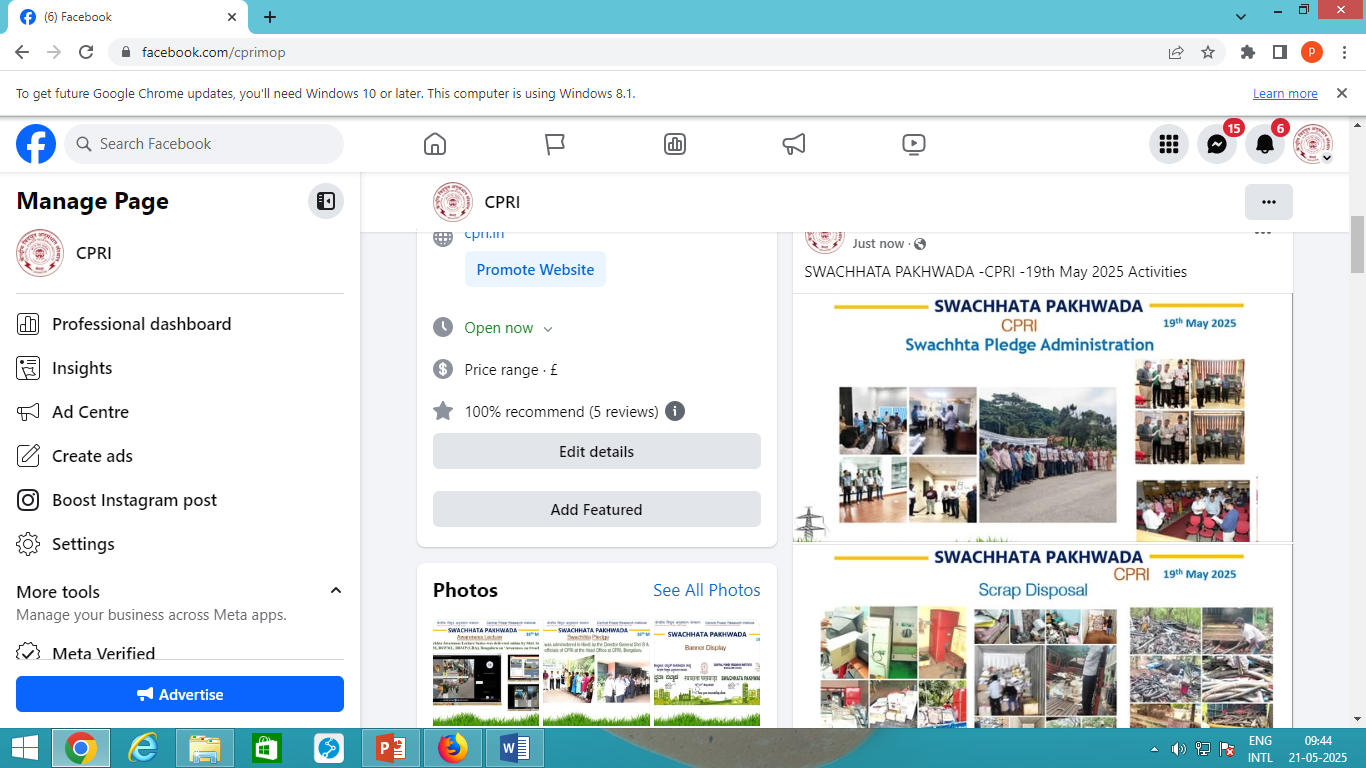The height and width of the screenshot is (768, 1366).
Task: Open the Swachhta Pledge photo thumbnail
Action: tap(597, 673)
